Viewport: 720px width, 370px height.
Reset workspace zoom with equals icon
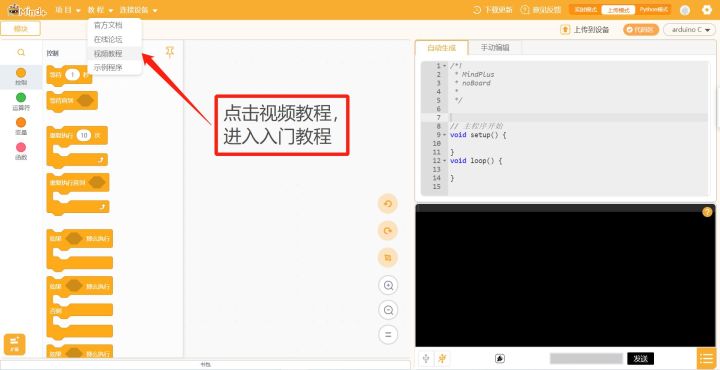(388, 334)
